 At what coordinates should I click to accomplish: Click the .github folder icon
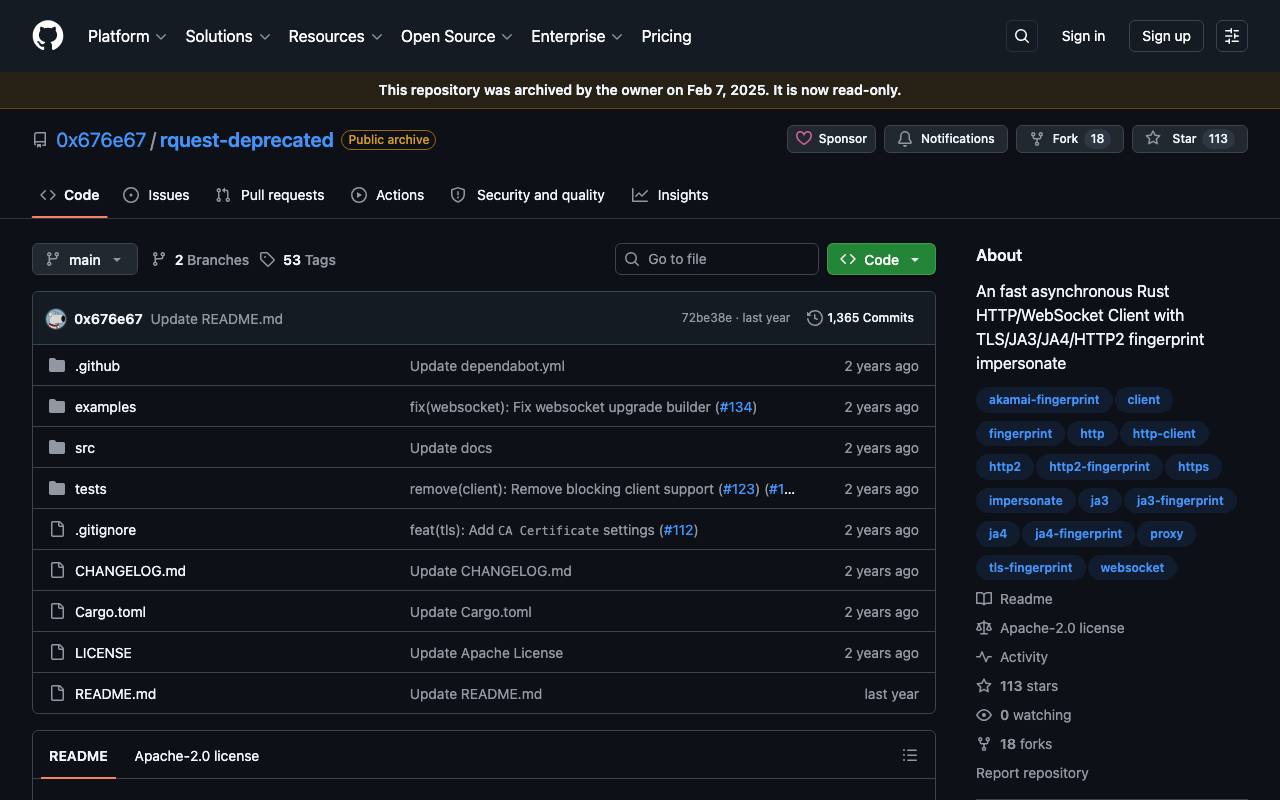pos(57,366)
